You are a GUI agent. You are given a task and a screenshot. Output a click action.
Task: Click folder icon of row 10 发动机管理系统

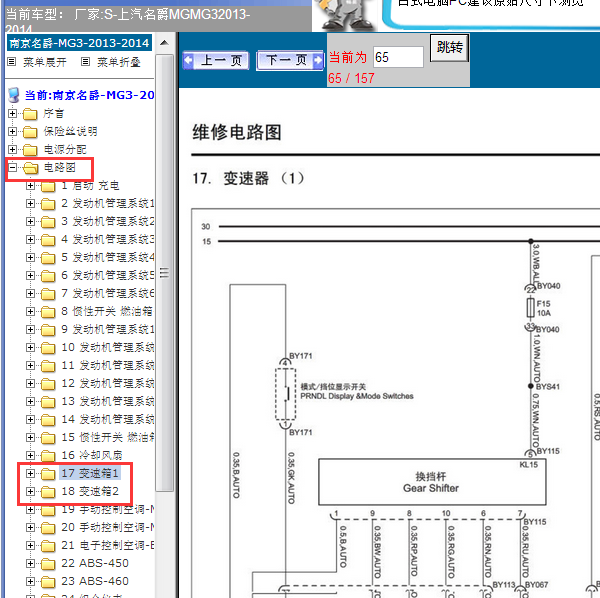(48, 348)
